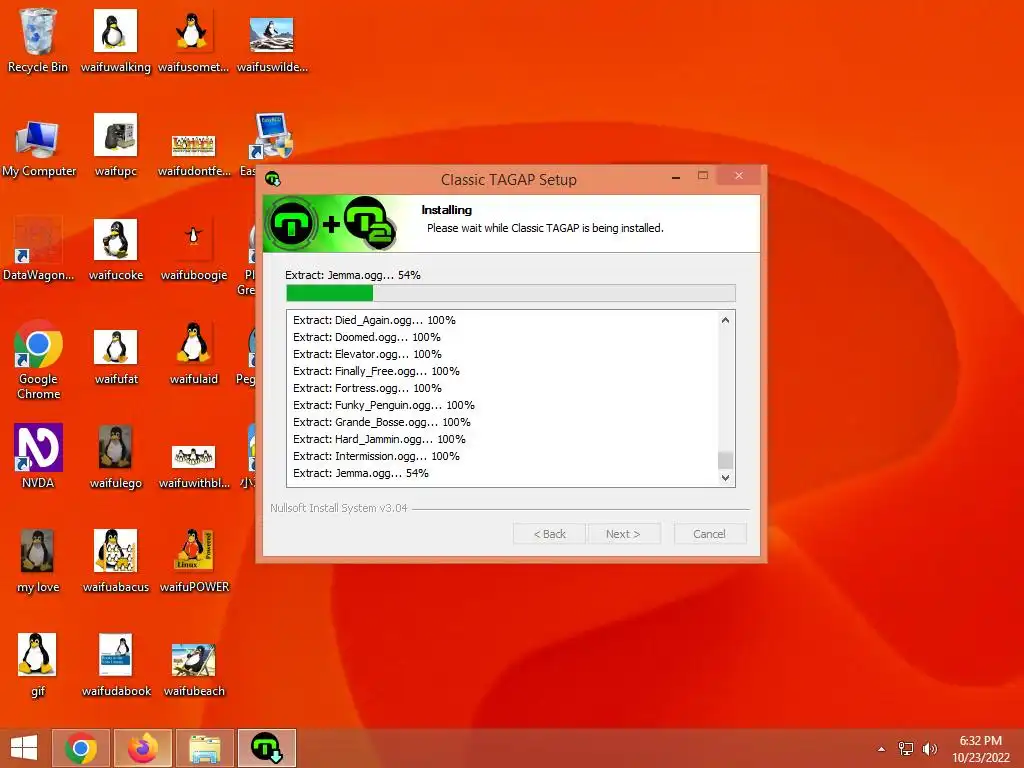Open the volume tray icon
Image resolution: width=1024 pixels, height=768 pixels.
[x=929, y=749]
